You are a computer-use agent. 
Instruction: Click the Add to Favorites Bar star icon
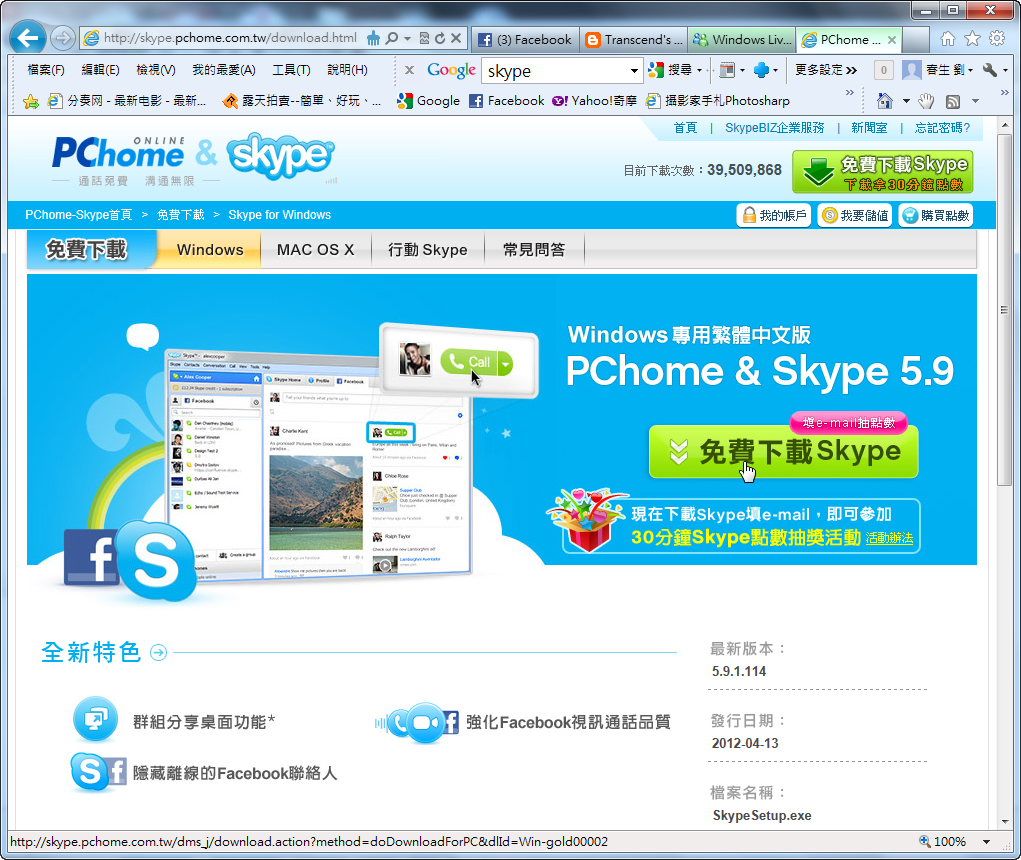(31, 101)
